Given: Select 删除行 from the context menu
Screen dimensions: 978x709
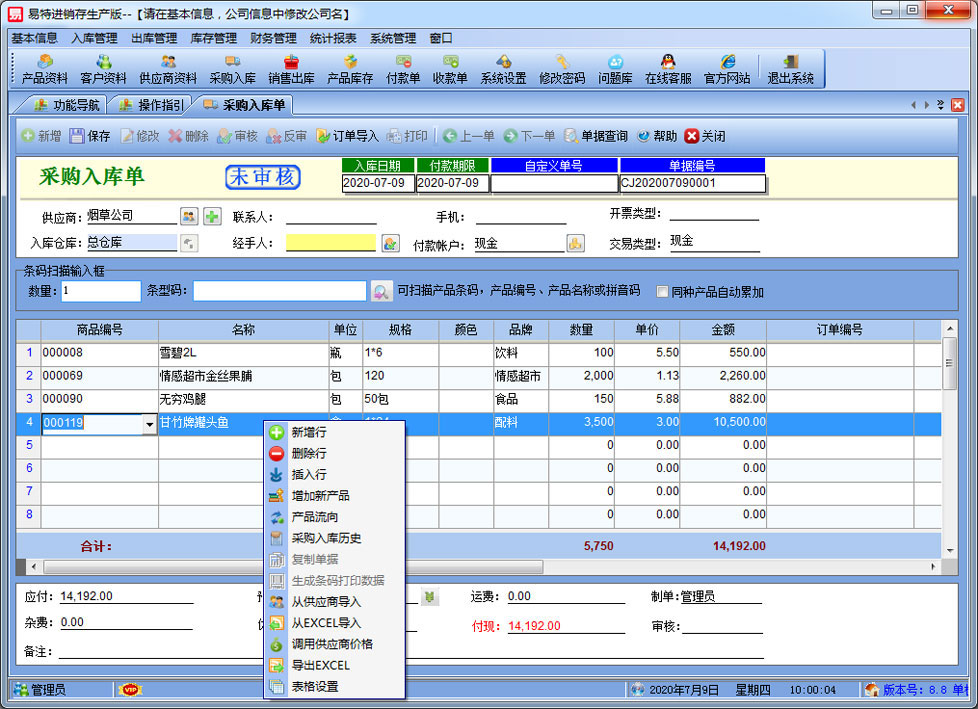Looking at the screenshot, I should [x=308, y=453].
